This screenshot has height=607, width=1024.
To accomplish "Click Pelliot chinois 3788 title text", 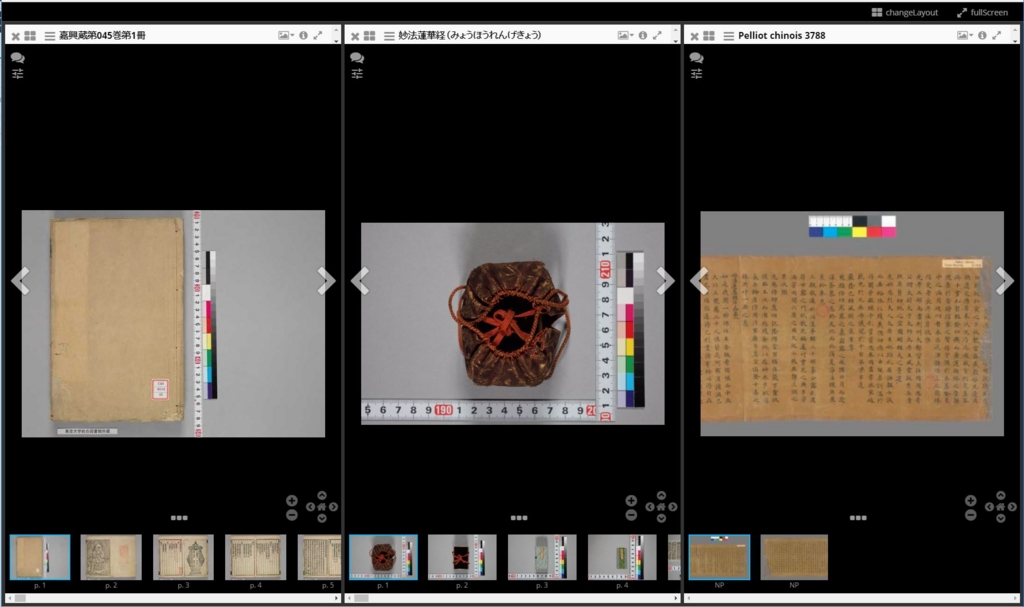I will 782,35.
